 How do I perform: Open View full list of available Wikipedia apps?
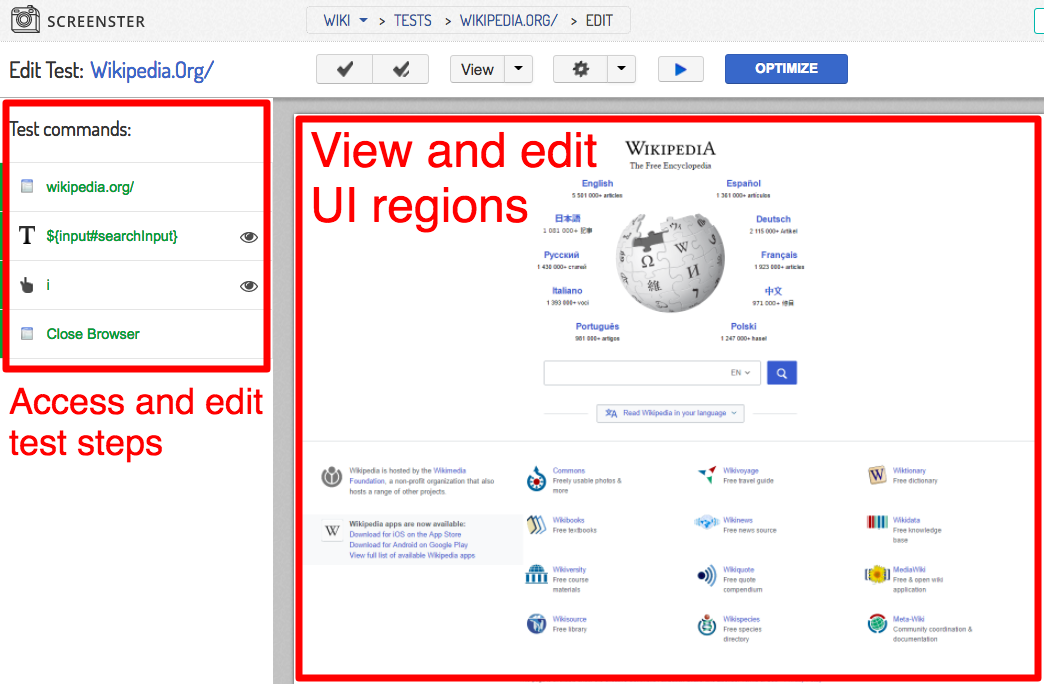pyautogui.click(x=412, y=555)
